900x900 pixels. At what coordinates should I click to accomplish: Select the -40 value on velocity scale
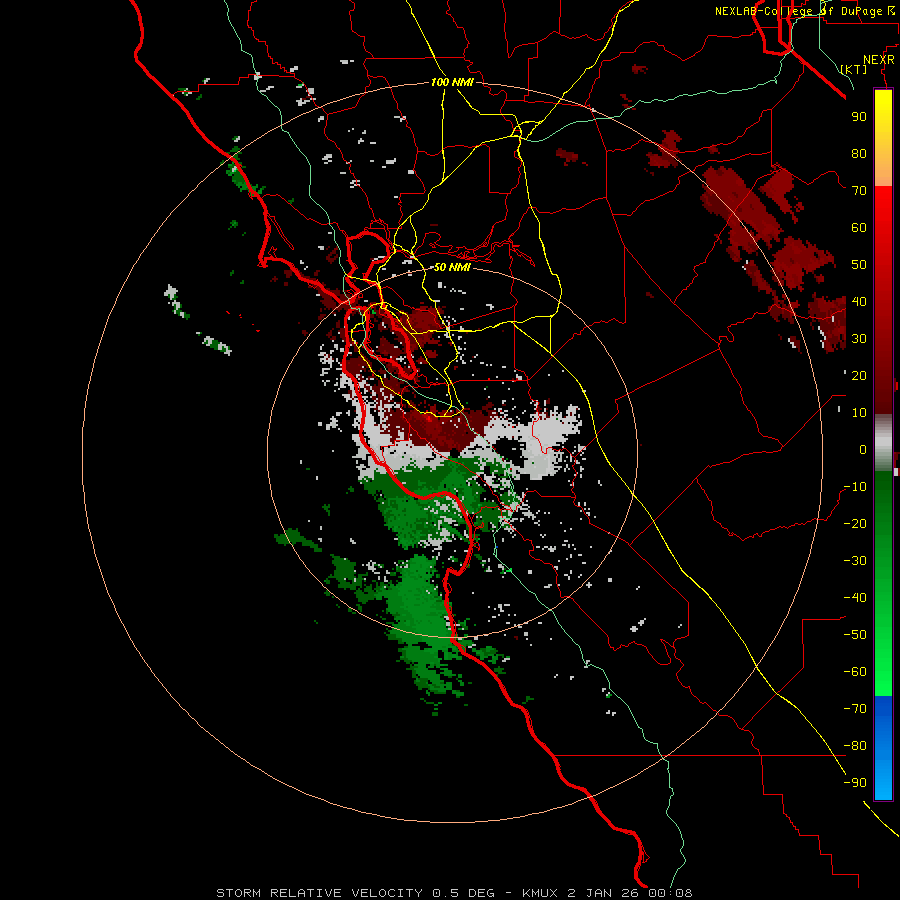pos(855,598)
